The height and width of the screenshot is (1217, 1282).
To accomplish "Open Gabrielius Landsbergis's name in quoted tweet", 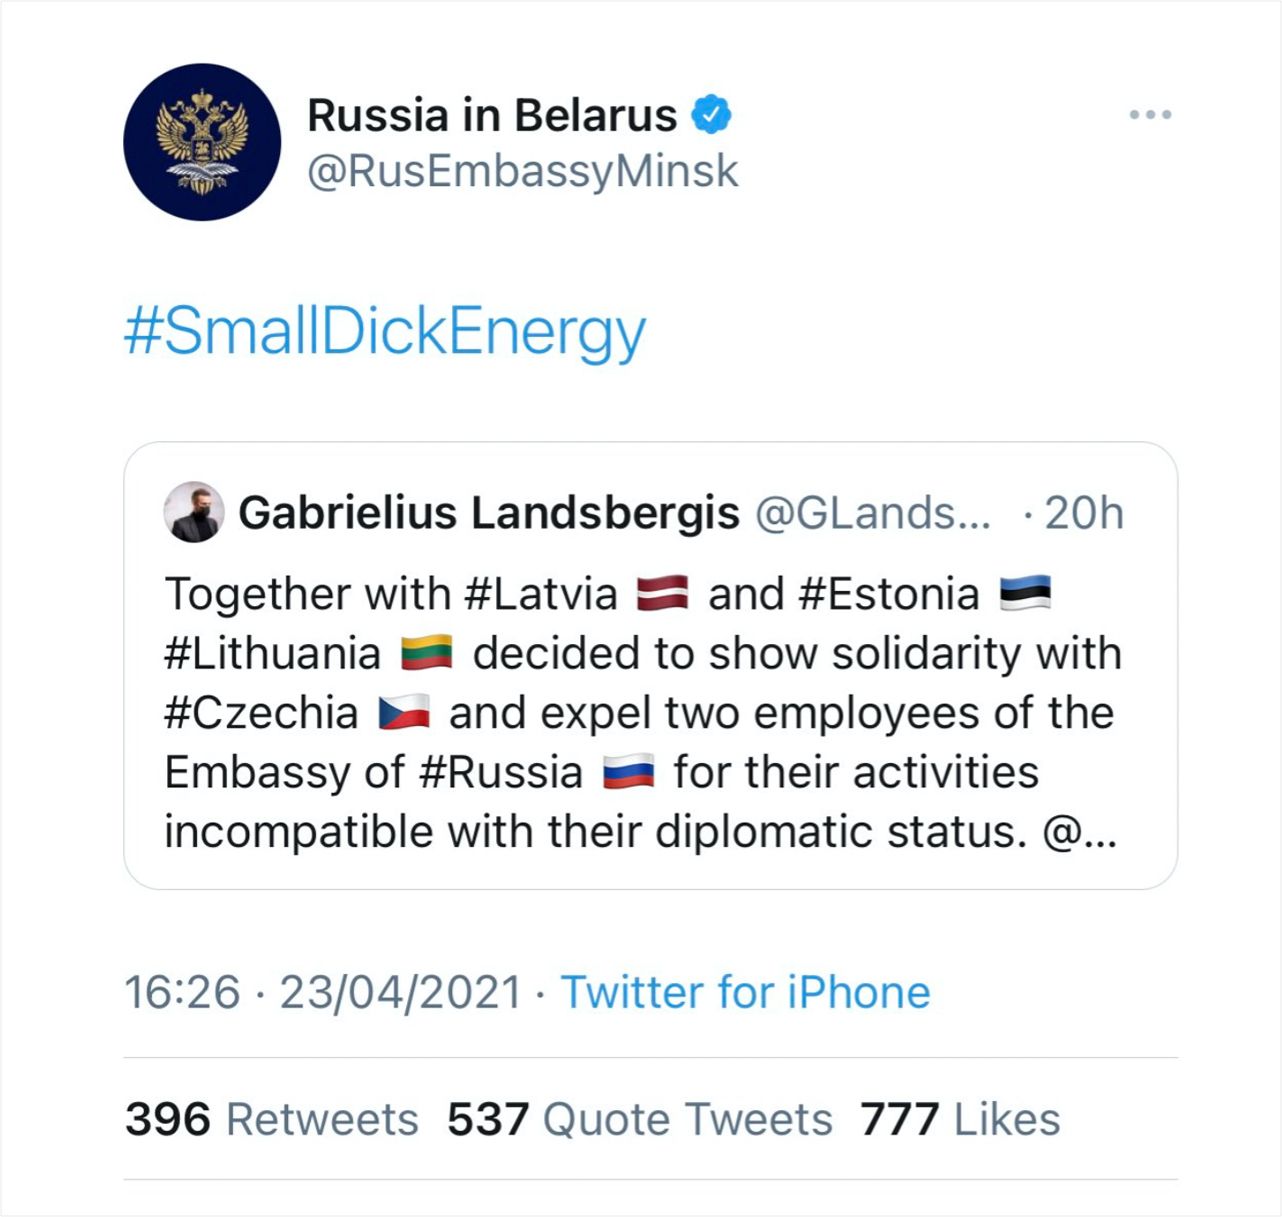I will click(489, 513).
